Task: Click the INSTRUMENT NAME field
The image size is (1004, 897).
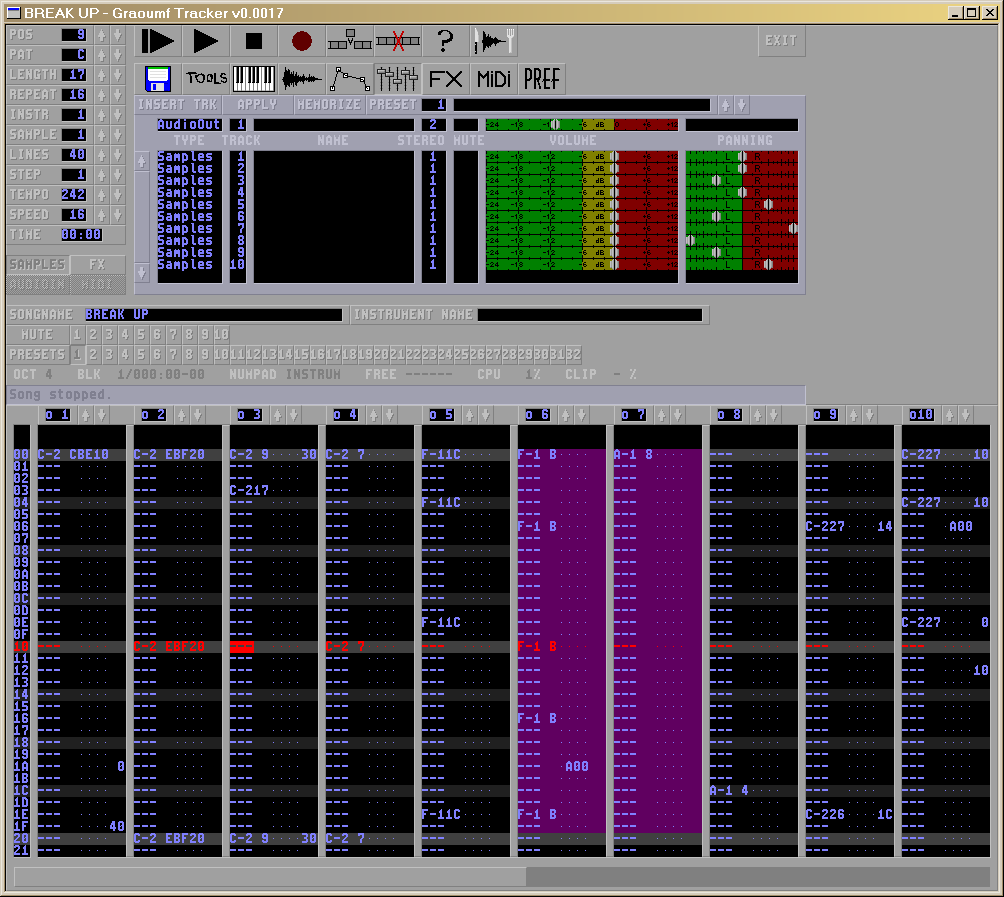Action: (x=590, y=314)
